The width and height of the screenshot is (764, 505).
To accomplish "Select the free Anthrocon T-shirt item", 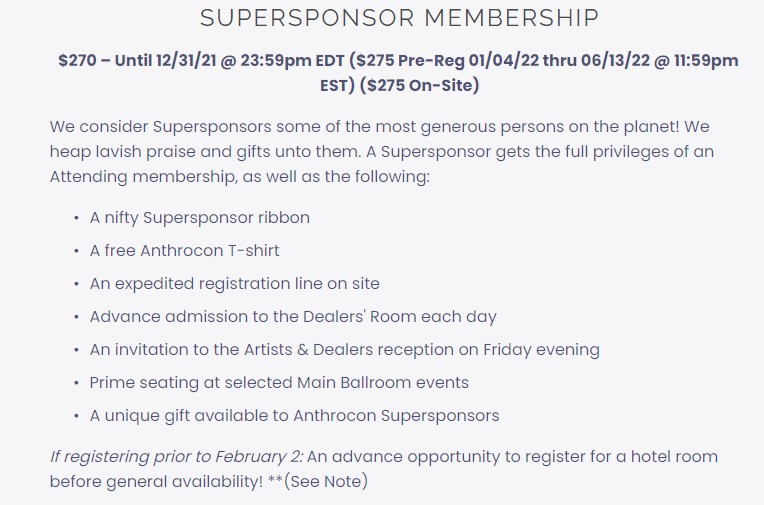I will (x=187, y=250).
